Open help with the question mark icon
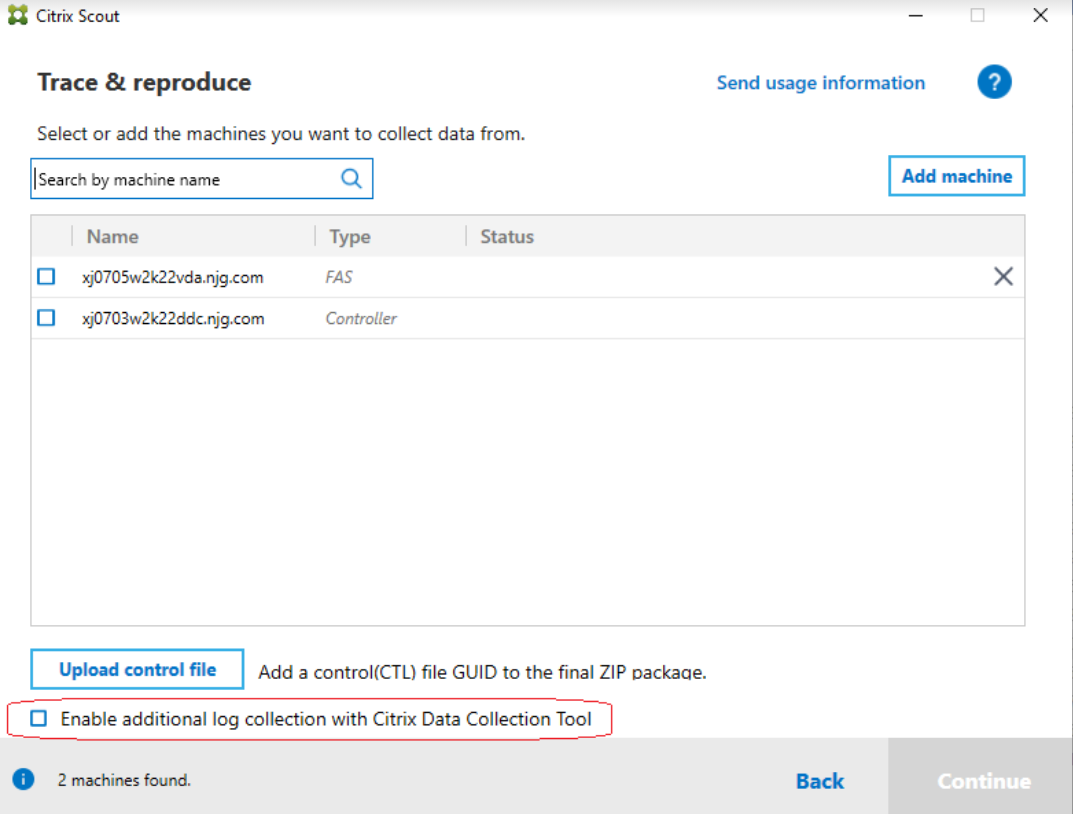The width and height of the screenshot is (1073, 814). pos(994,82)
